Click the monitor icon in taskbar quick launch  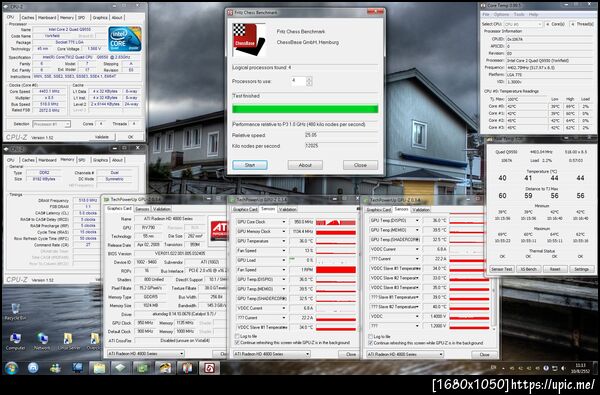(78, 368)
